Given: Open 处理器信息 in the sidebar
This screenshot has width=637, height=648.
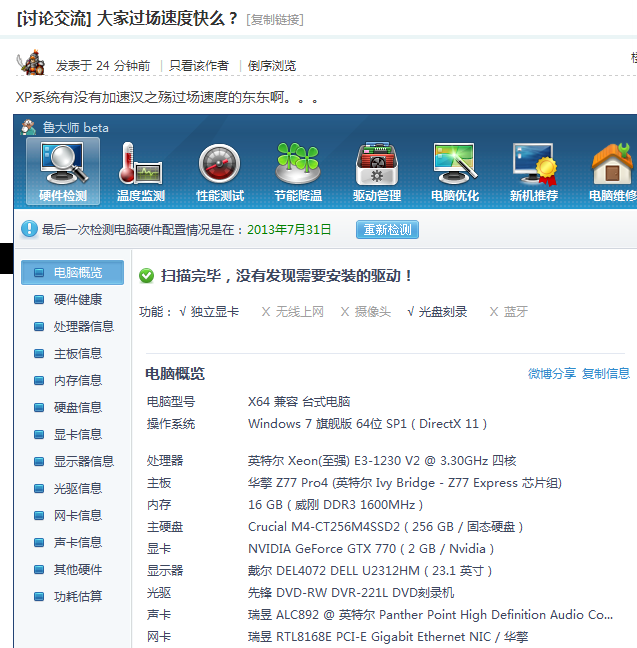Looking at the screenshot, I should pyautogui.click(x=83, y=326).
